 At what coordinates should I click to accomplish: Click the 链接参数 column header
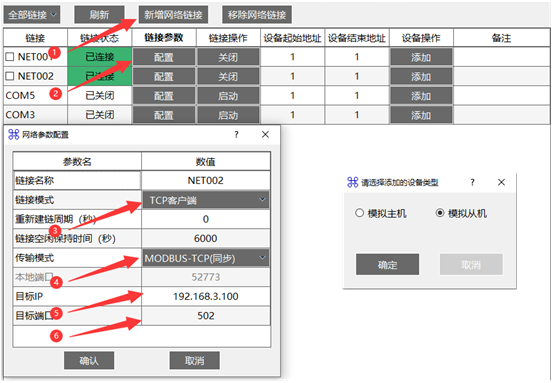point(164,37)
